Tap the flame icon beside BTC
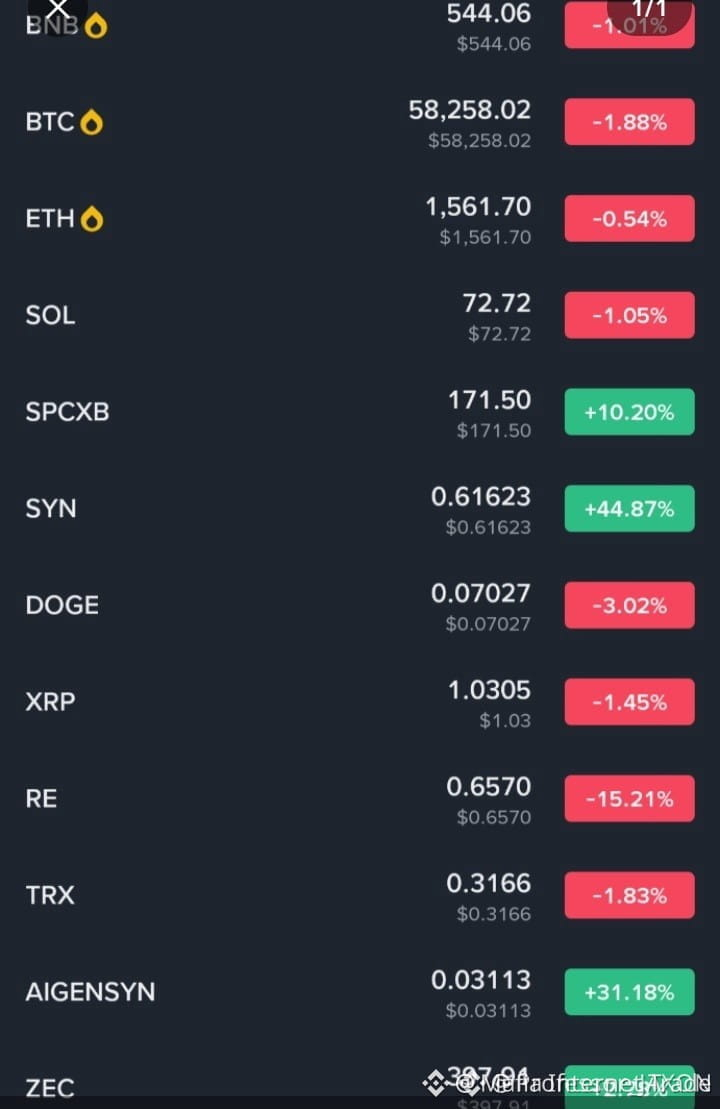The height and width of the screenshot is (1109, 720). (91, 122)
